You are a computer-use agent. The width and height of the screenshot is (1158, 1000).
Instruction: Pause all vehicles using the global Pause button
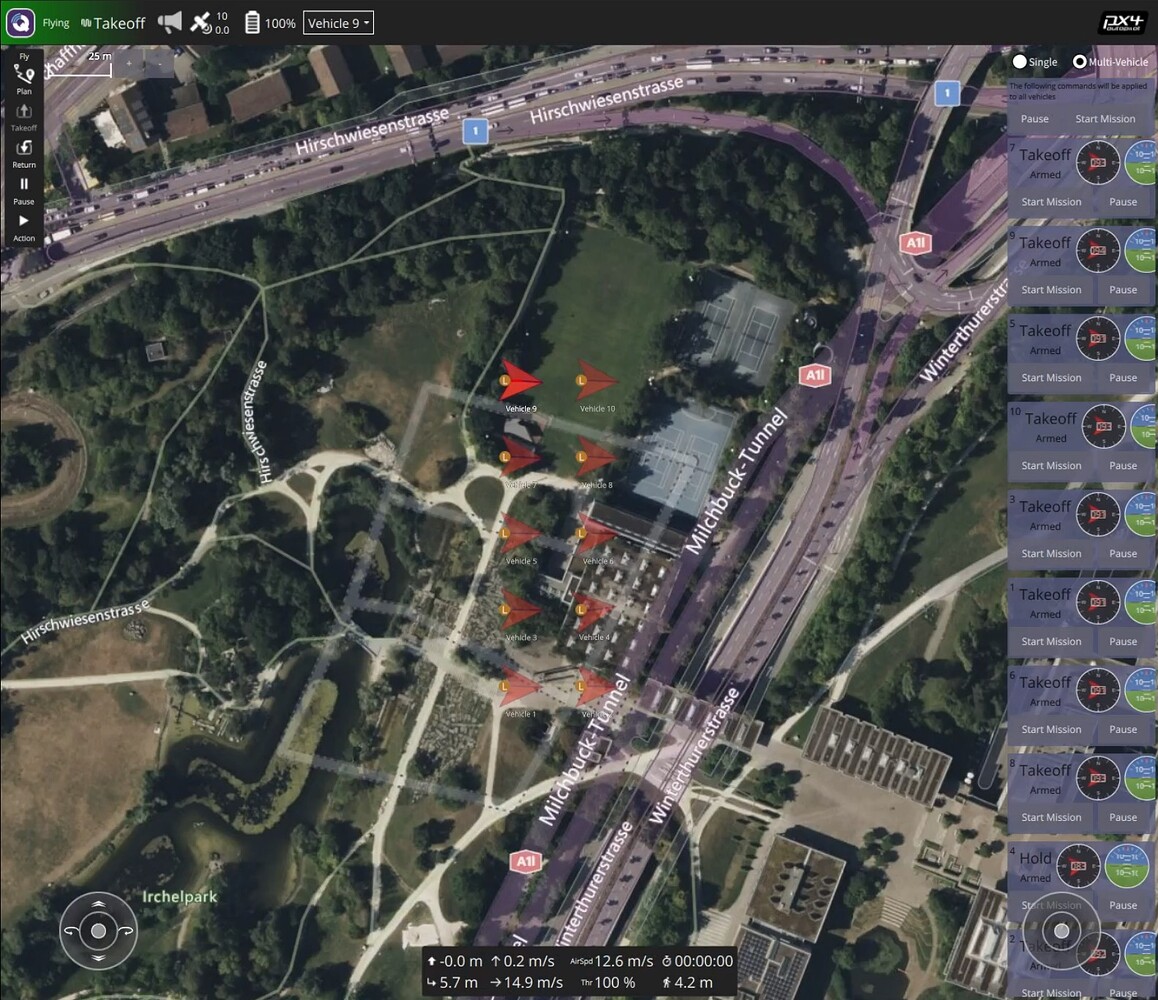pos(1034,118)
